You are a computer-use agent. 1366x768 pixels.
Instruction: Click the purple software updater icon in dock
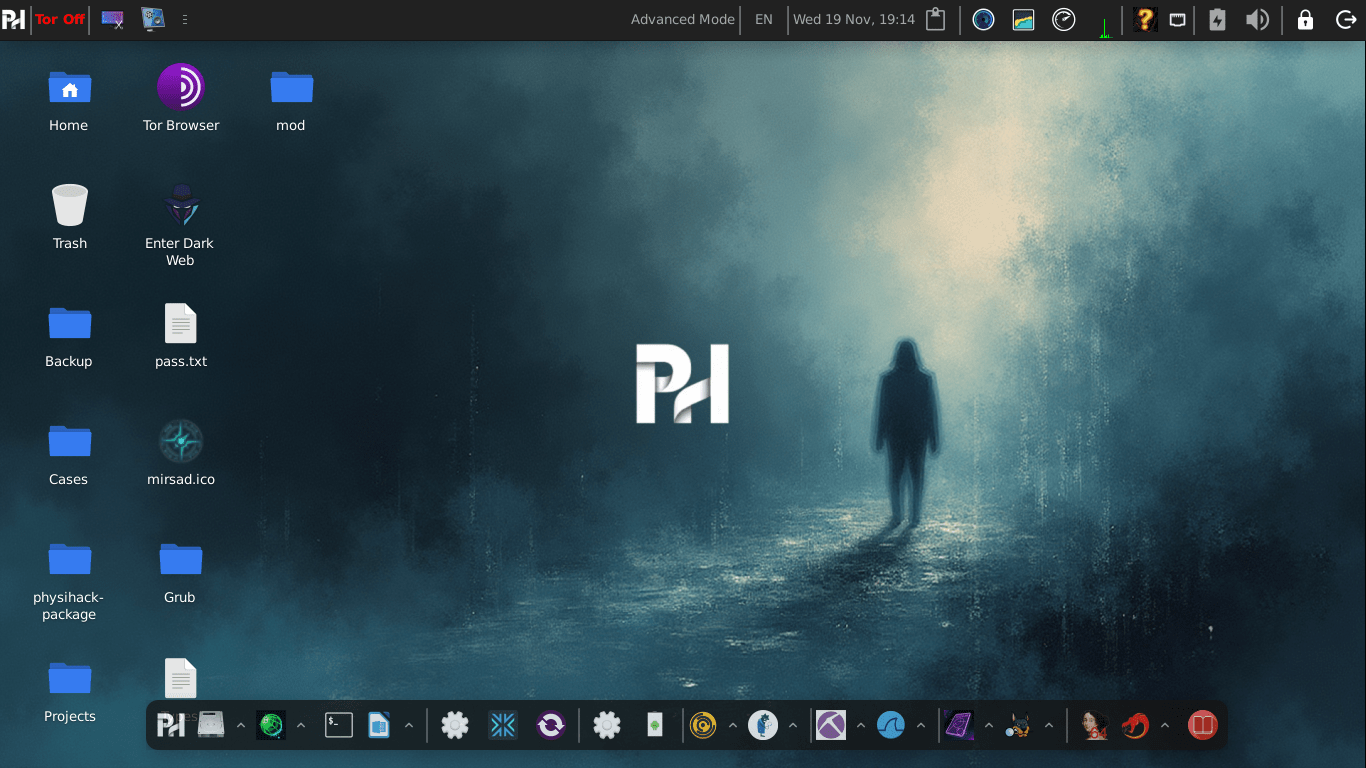(551, 725)
